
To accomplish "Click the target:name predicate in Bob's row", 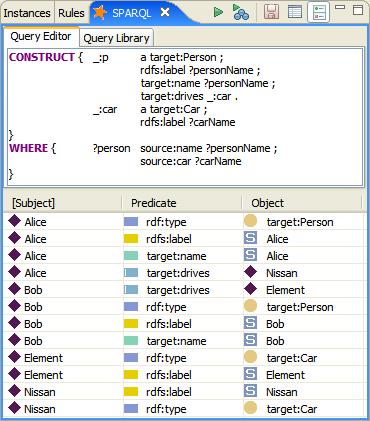I will (176, 341).
